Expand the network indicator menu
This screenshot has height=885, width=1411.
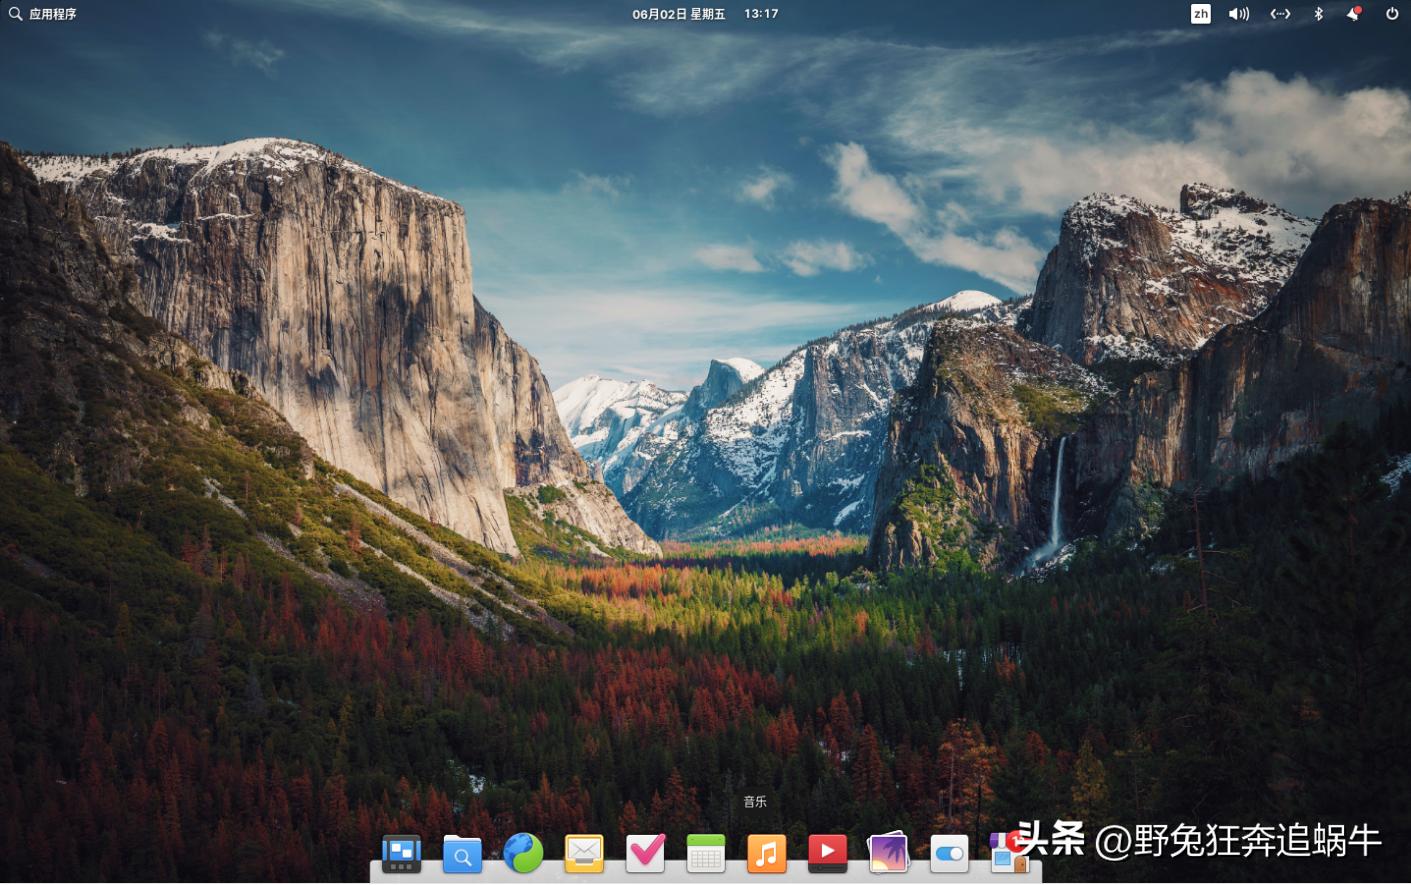pyautogui.click(x=1280, y=14)
